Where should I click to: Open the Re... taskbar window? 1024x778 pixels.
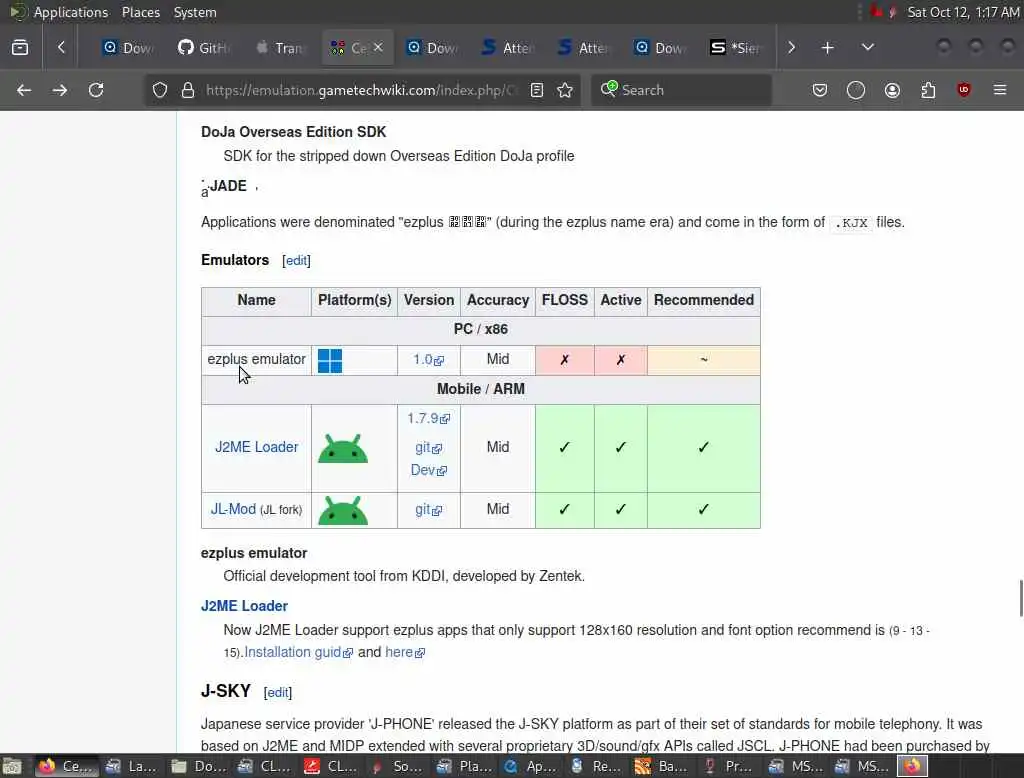(x=596, y=766)
